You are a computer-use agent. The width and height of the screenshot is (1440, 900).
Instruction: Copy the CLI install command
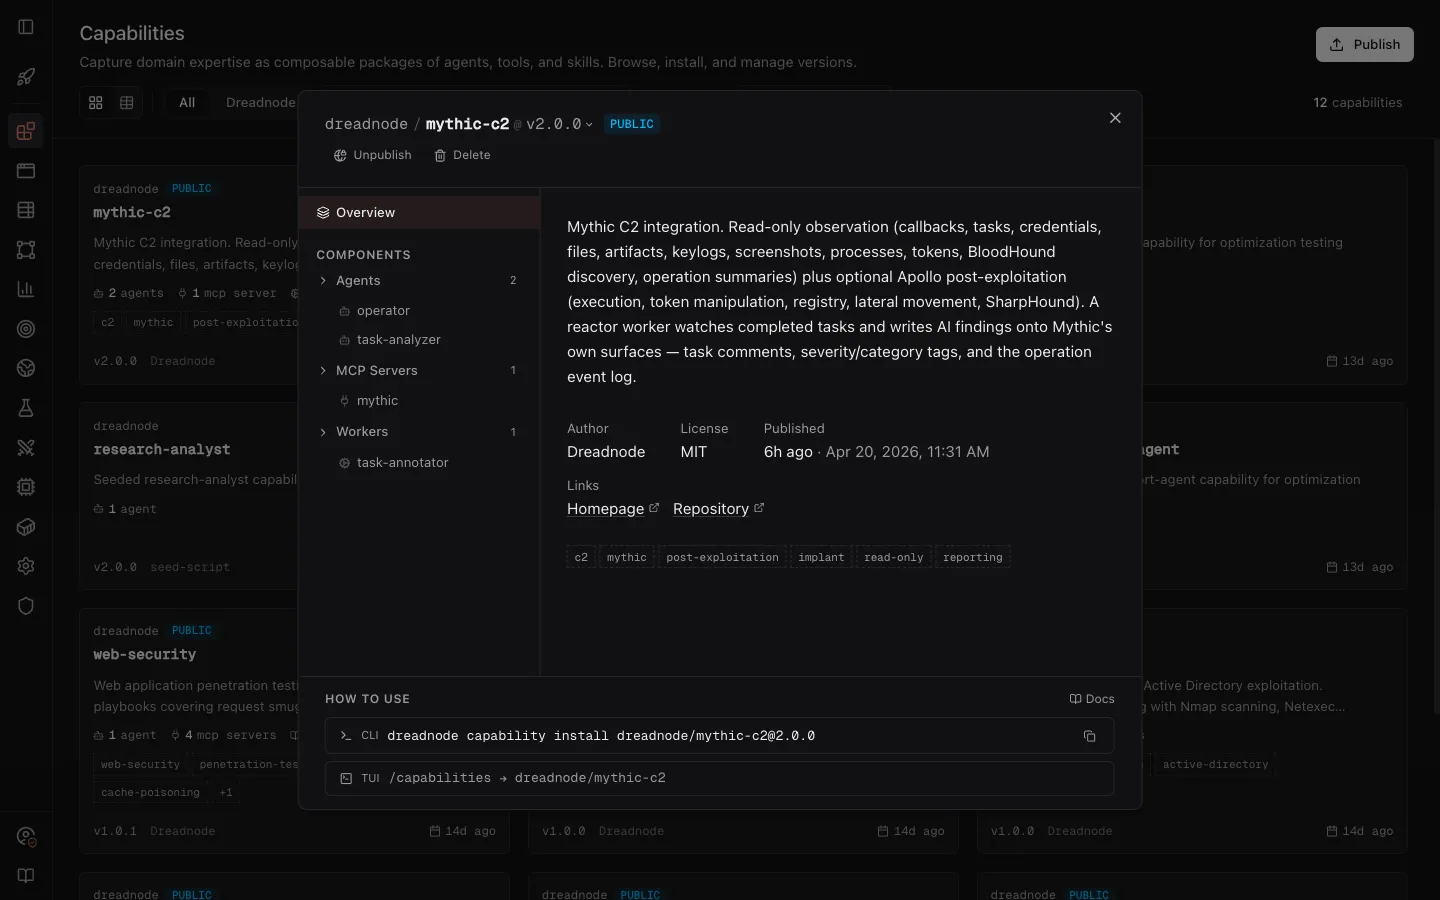coord(1090,736)
